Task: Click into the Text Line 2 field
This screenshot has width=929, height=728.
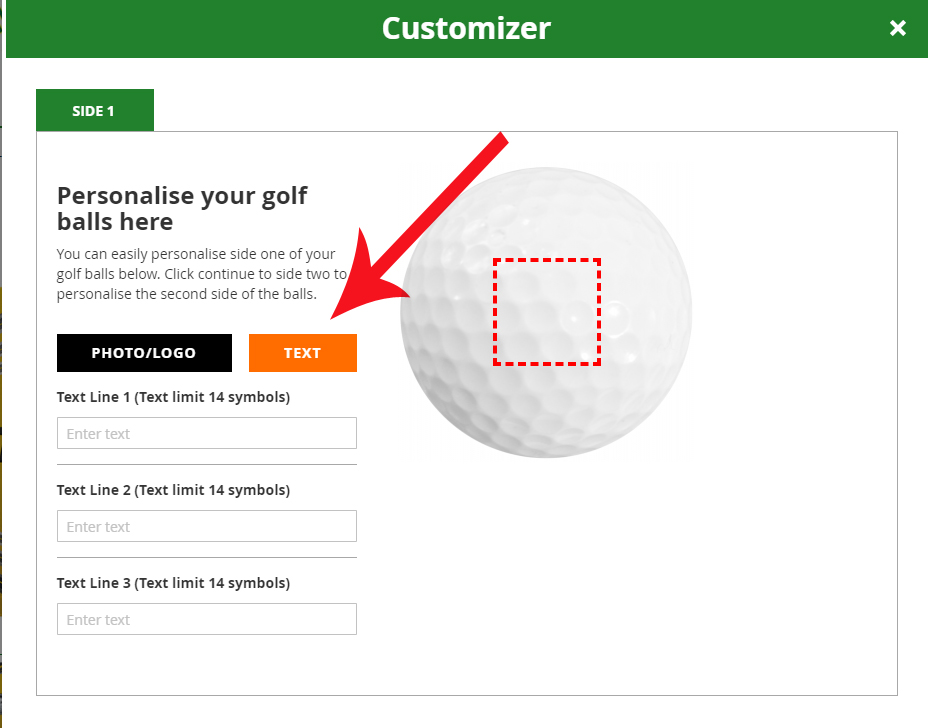Action: pyautogui.click(x=206, y=527)
